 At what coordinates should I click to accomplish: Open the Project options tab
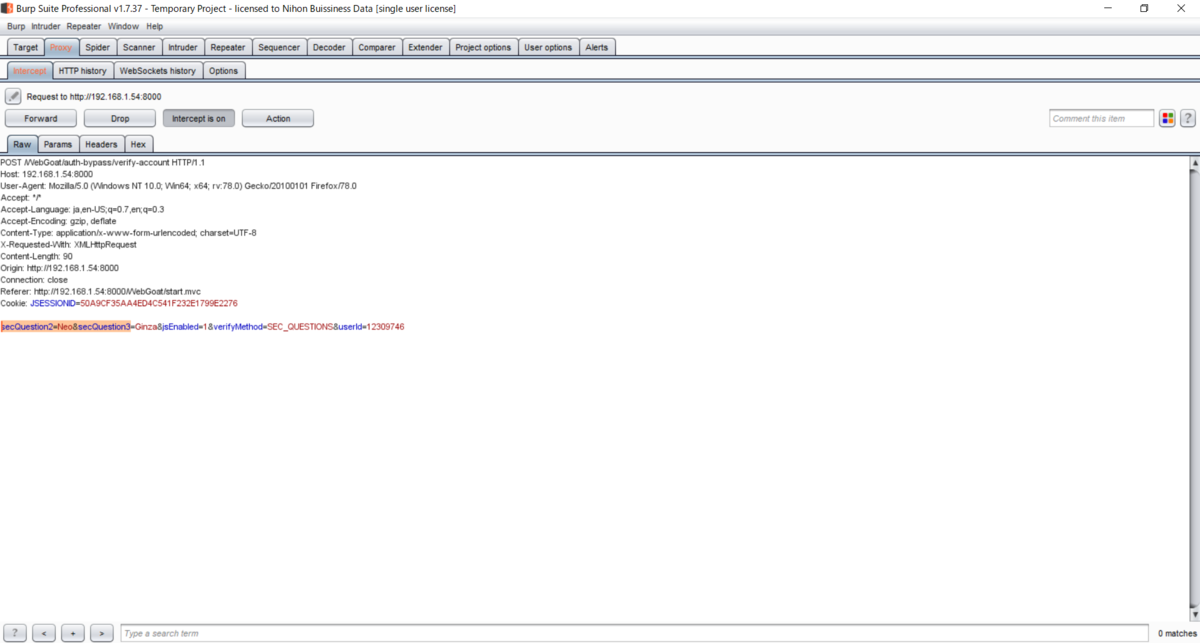click(x=483, y=47)
